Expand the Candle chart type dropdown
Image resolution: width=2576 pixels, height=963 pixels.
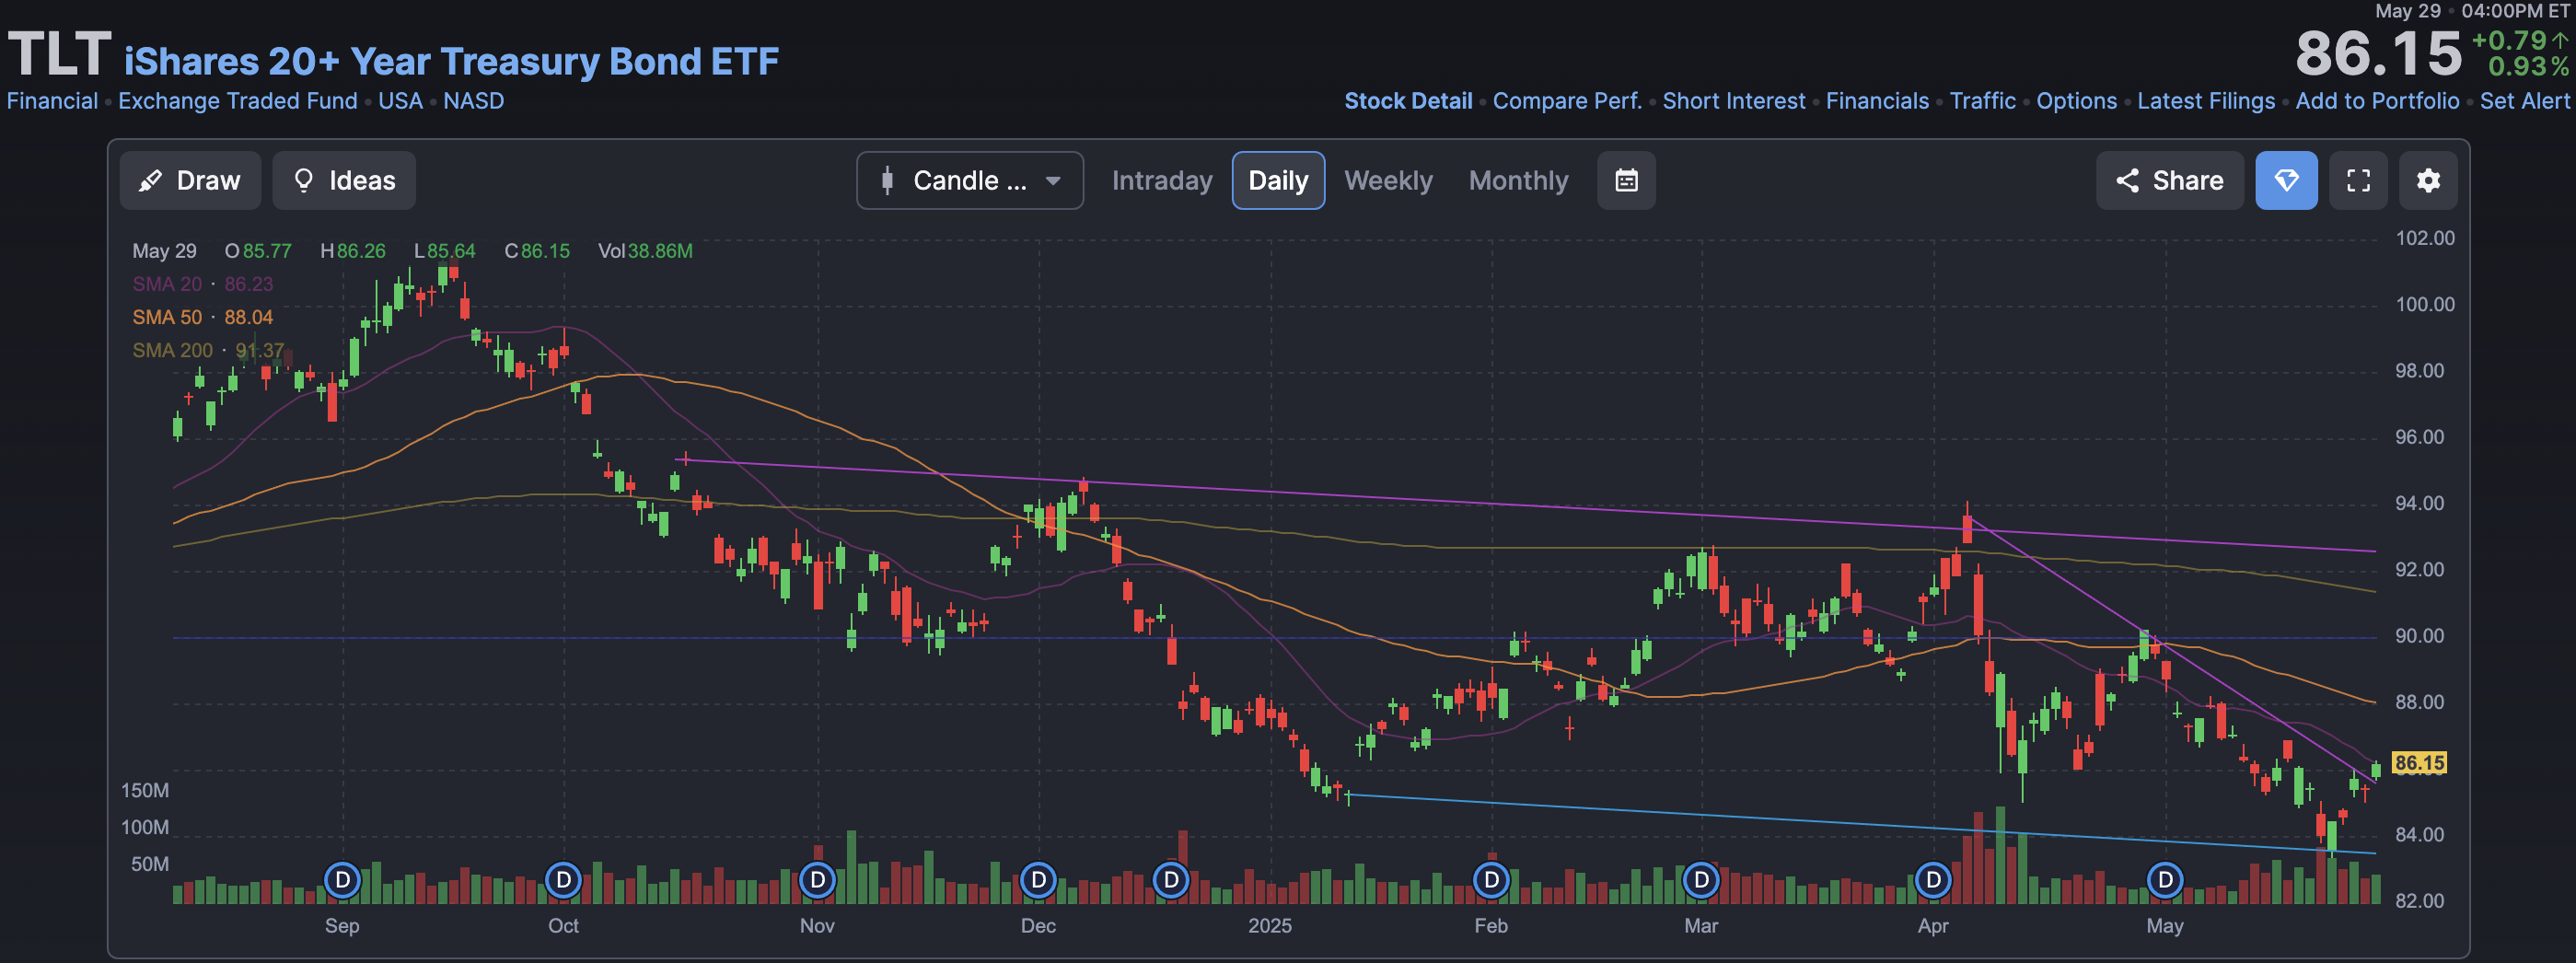pyautogui.click(x=970, y=180)
